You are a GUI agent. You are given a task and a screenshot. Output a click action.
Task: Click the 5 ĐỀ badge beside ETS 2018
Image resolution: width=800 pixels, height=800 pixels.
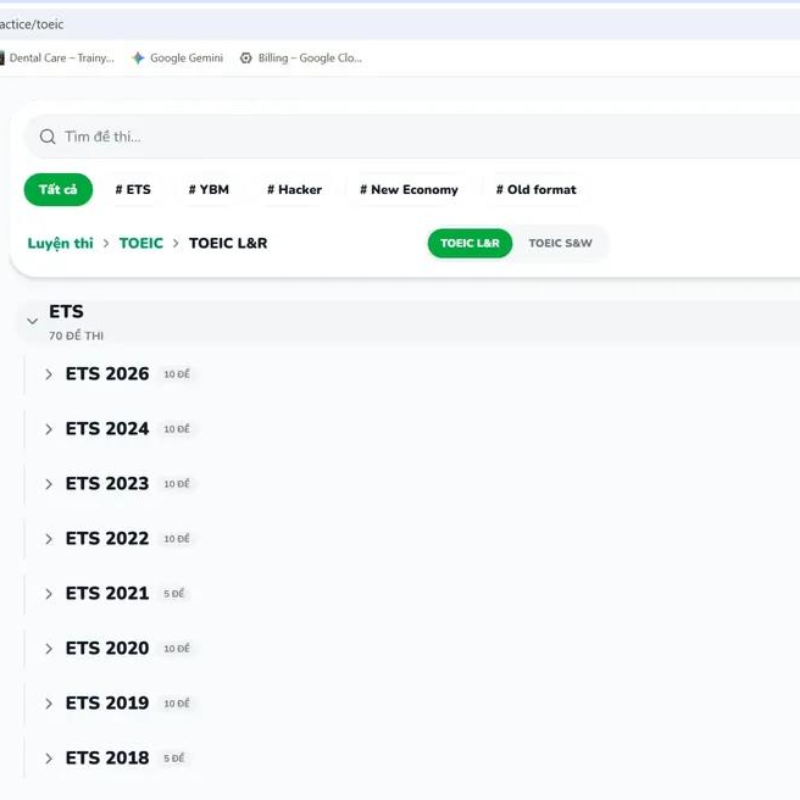[x=174, y=758]
